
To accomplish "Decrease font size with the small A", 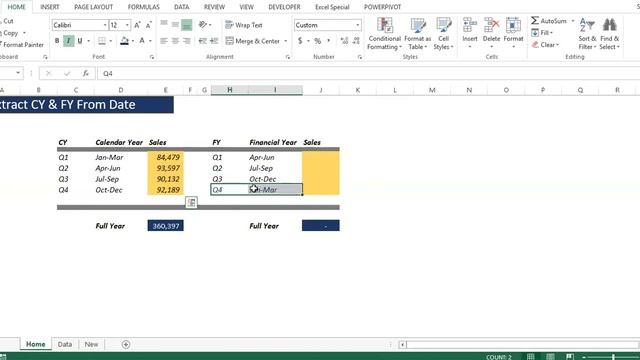I will [x=149, y=25].
